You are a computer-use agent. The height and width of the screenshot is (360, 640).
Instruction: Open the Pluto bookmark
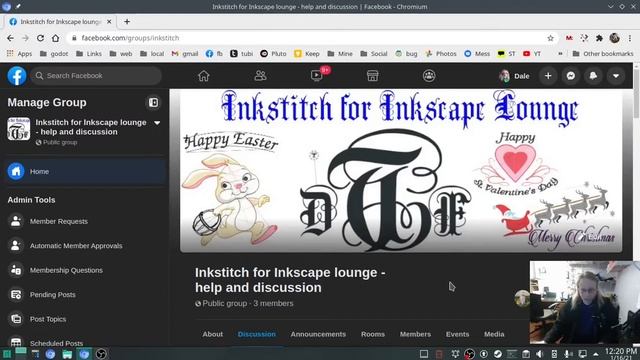tap(273, 53)
